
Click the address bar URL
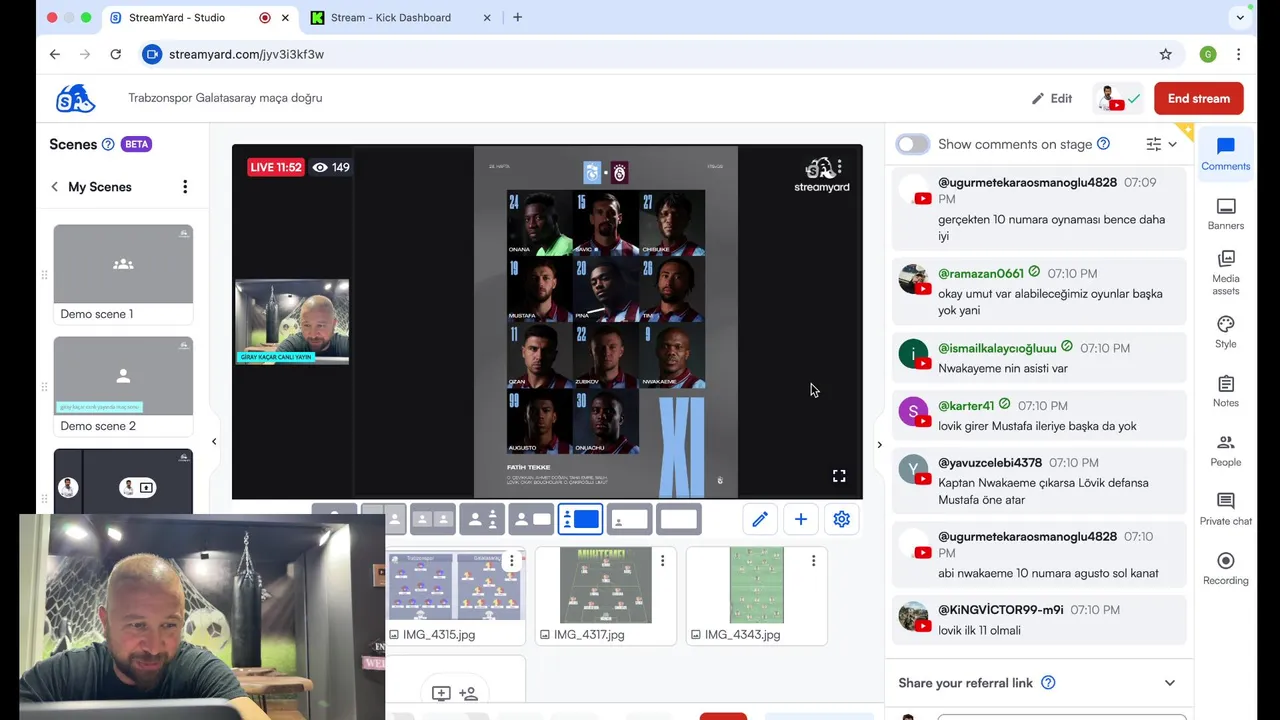246,54
